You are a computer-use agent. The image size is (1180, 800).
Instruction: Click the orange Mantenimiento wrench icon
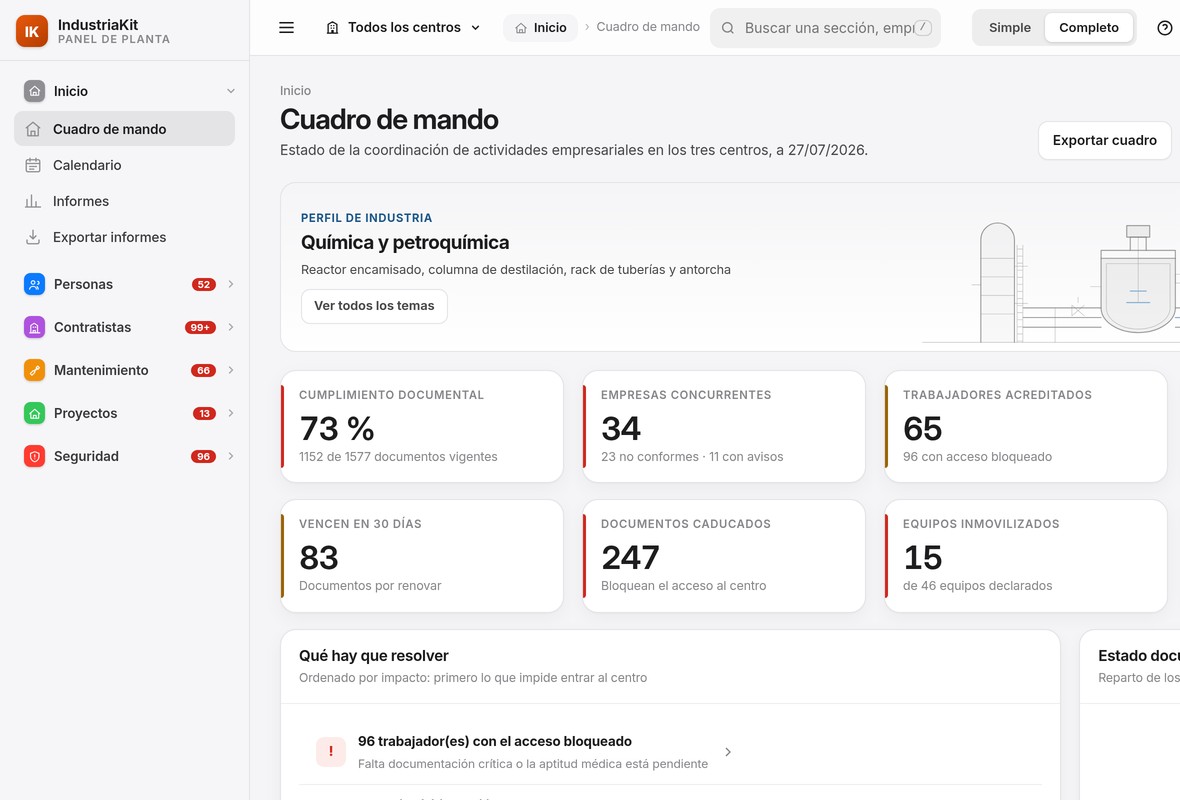tap(35, 370)
